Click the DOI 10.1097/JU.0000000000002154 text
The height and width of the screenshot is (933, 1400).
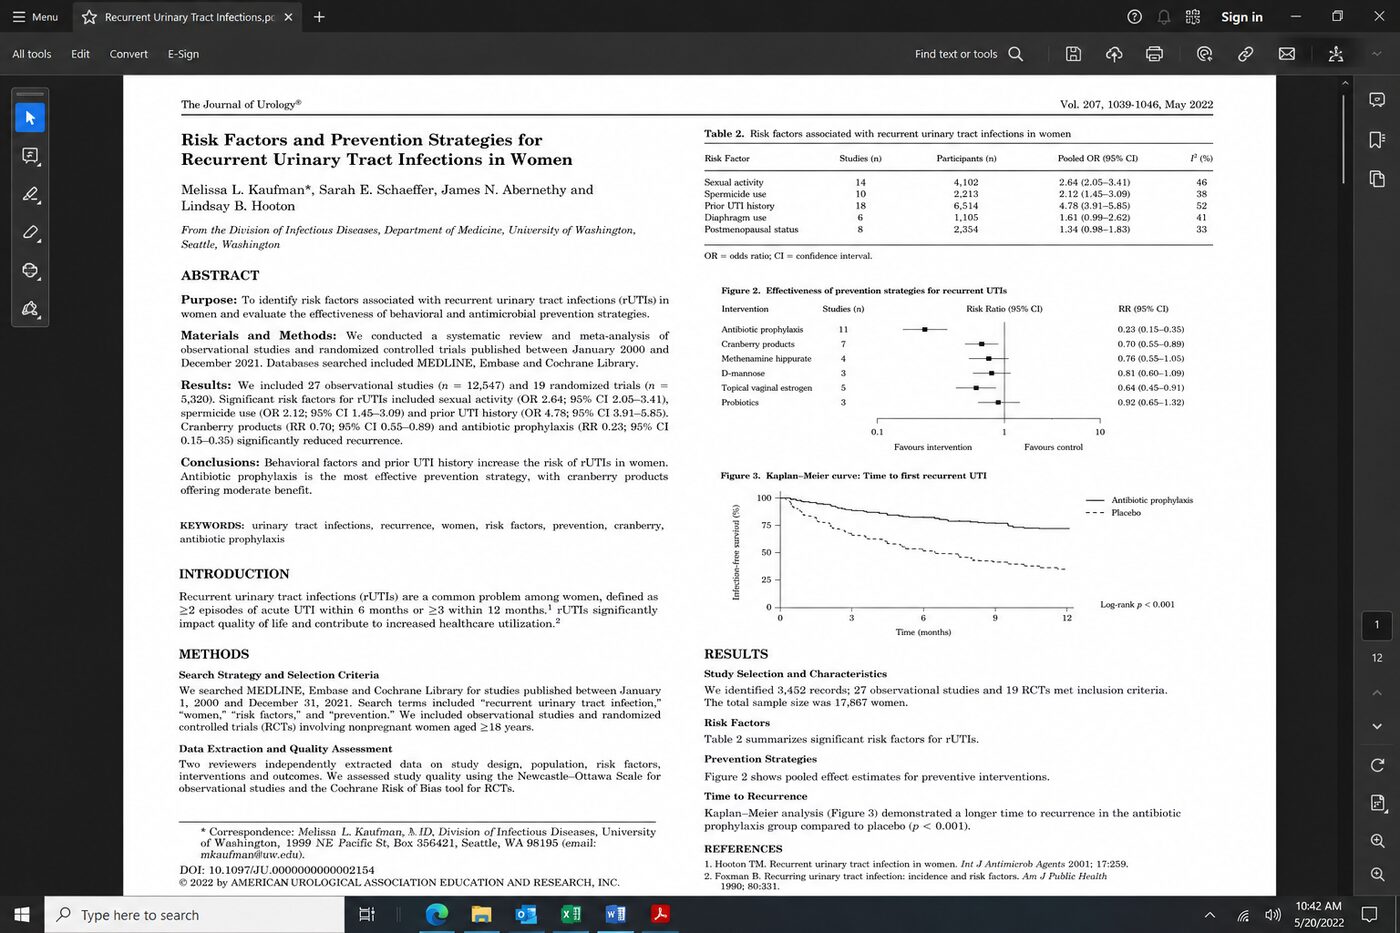coord(277,870)
